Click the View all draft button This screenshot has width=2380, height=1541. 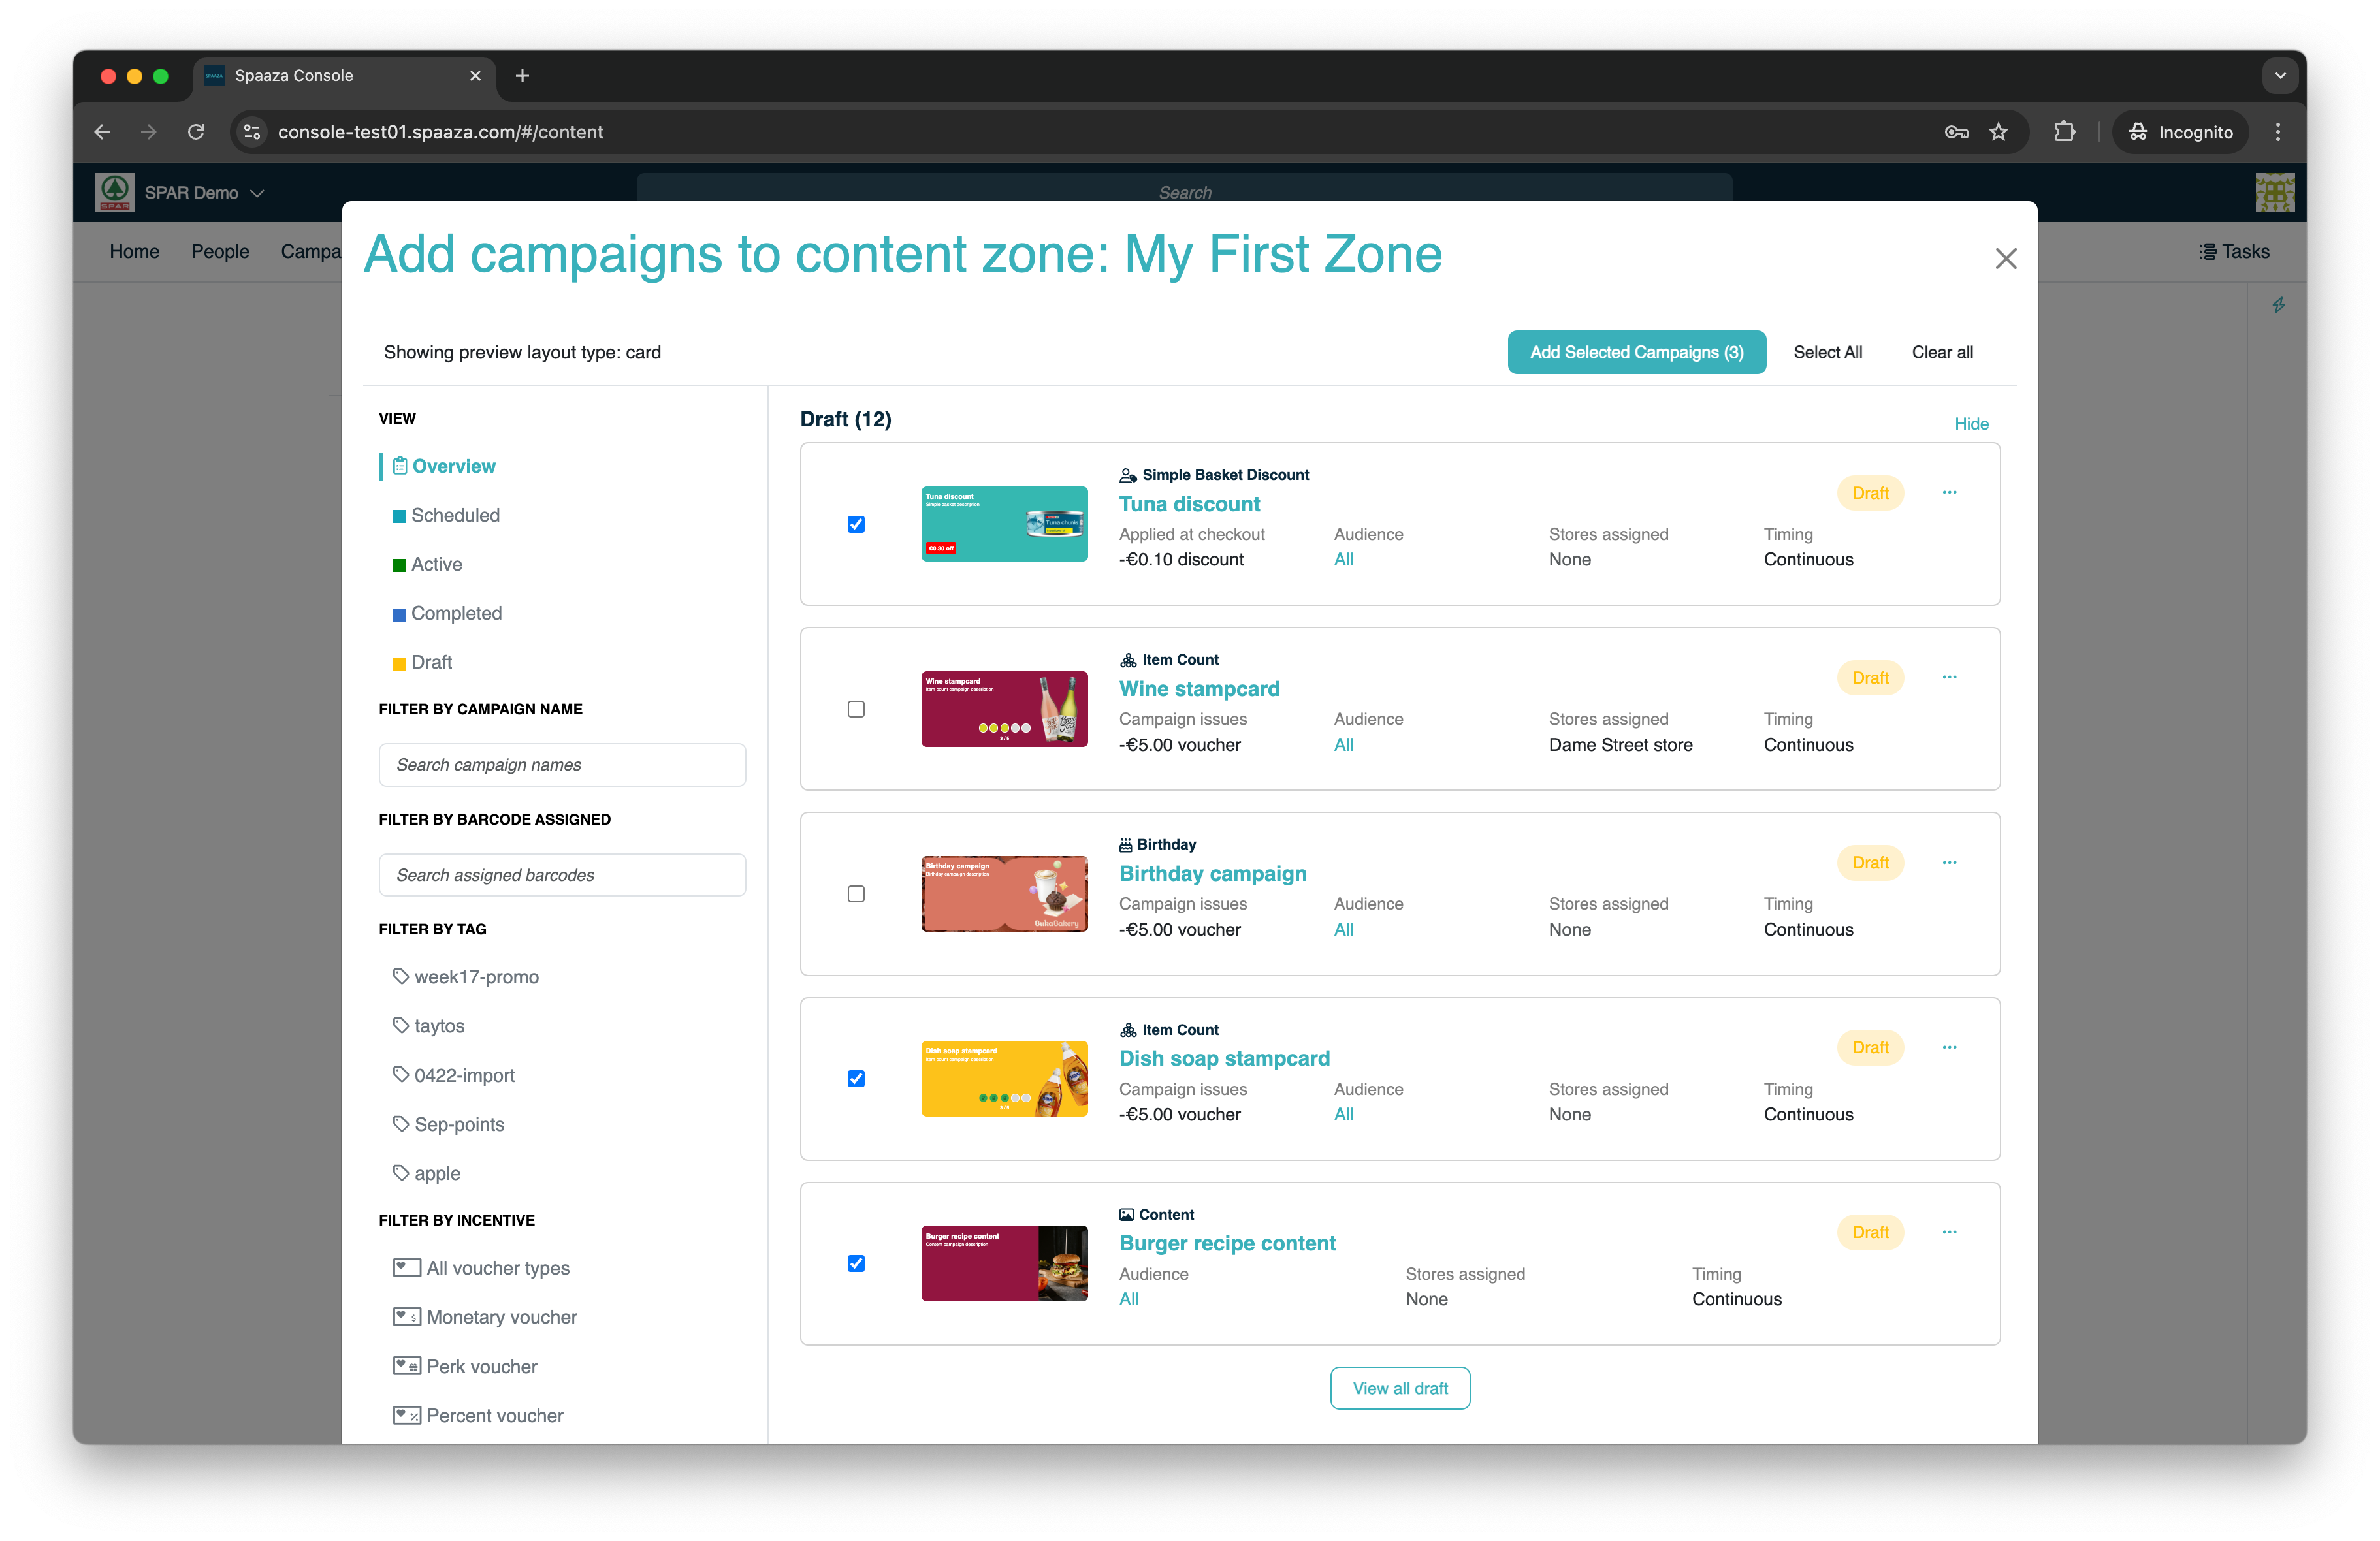pos(1400,1388)
